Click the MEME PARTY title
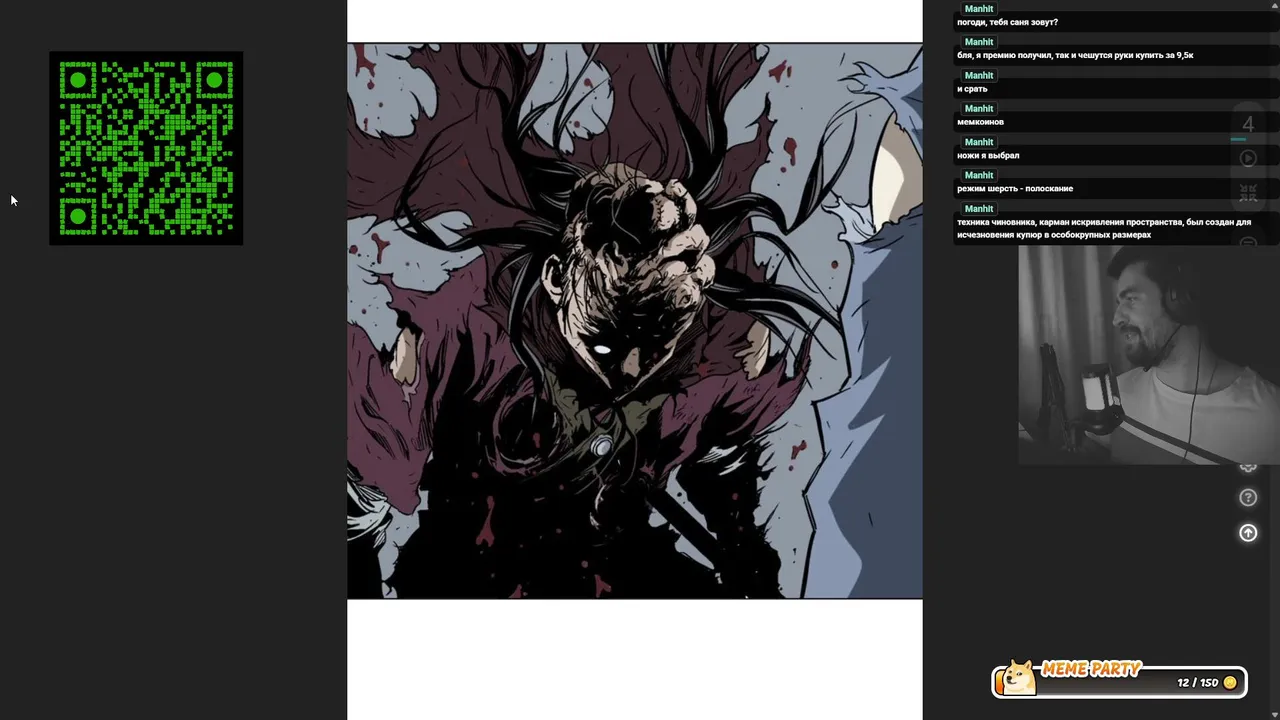 1090,670
